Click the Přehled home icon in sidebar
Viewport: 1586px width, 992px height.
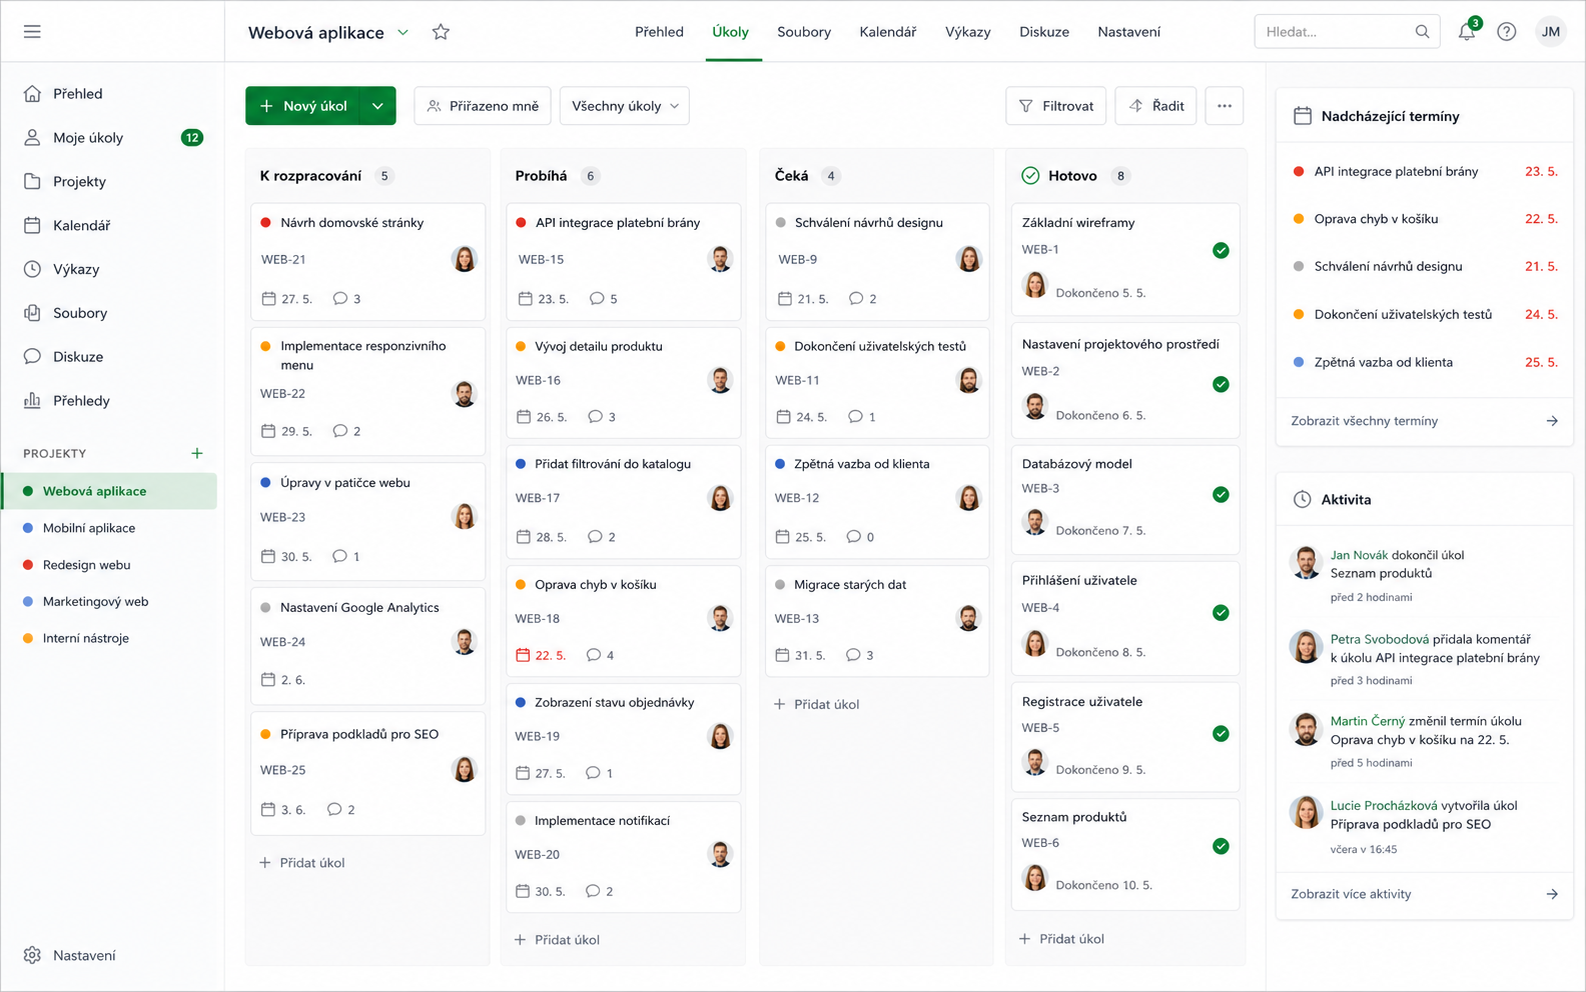[32, 94]
